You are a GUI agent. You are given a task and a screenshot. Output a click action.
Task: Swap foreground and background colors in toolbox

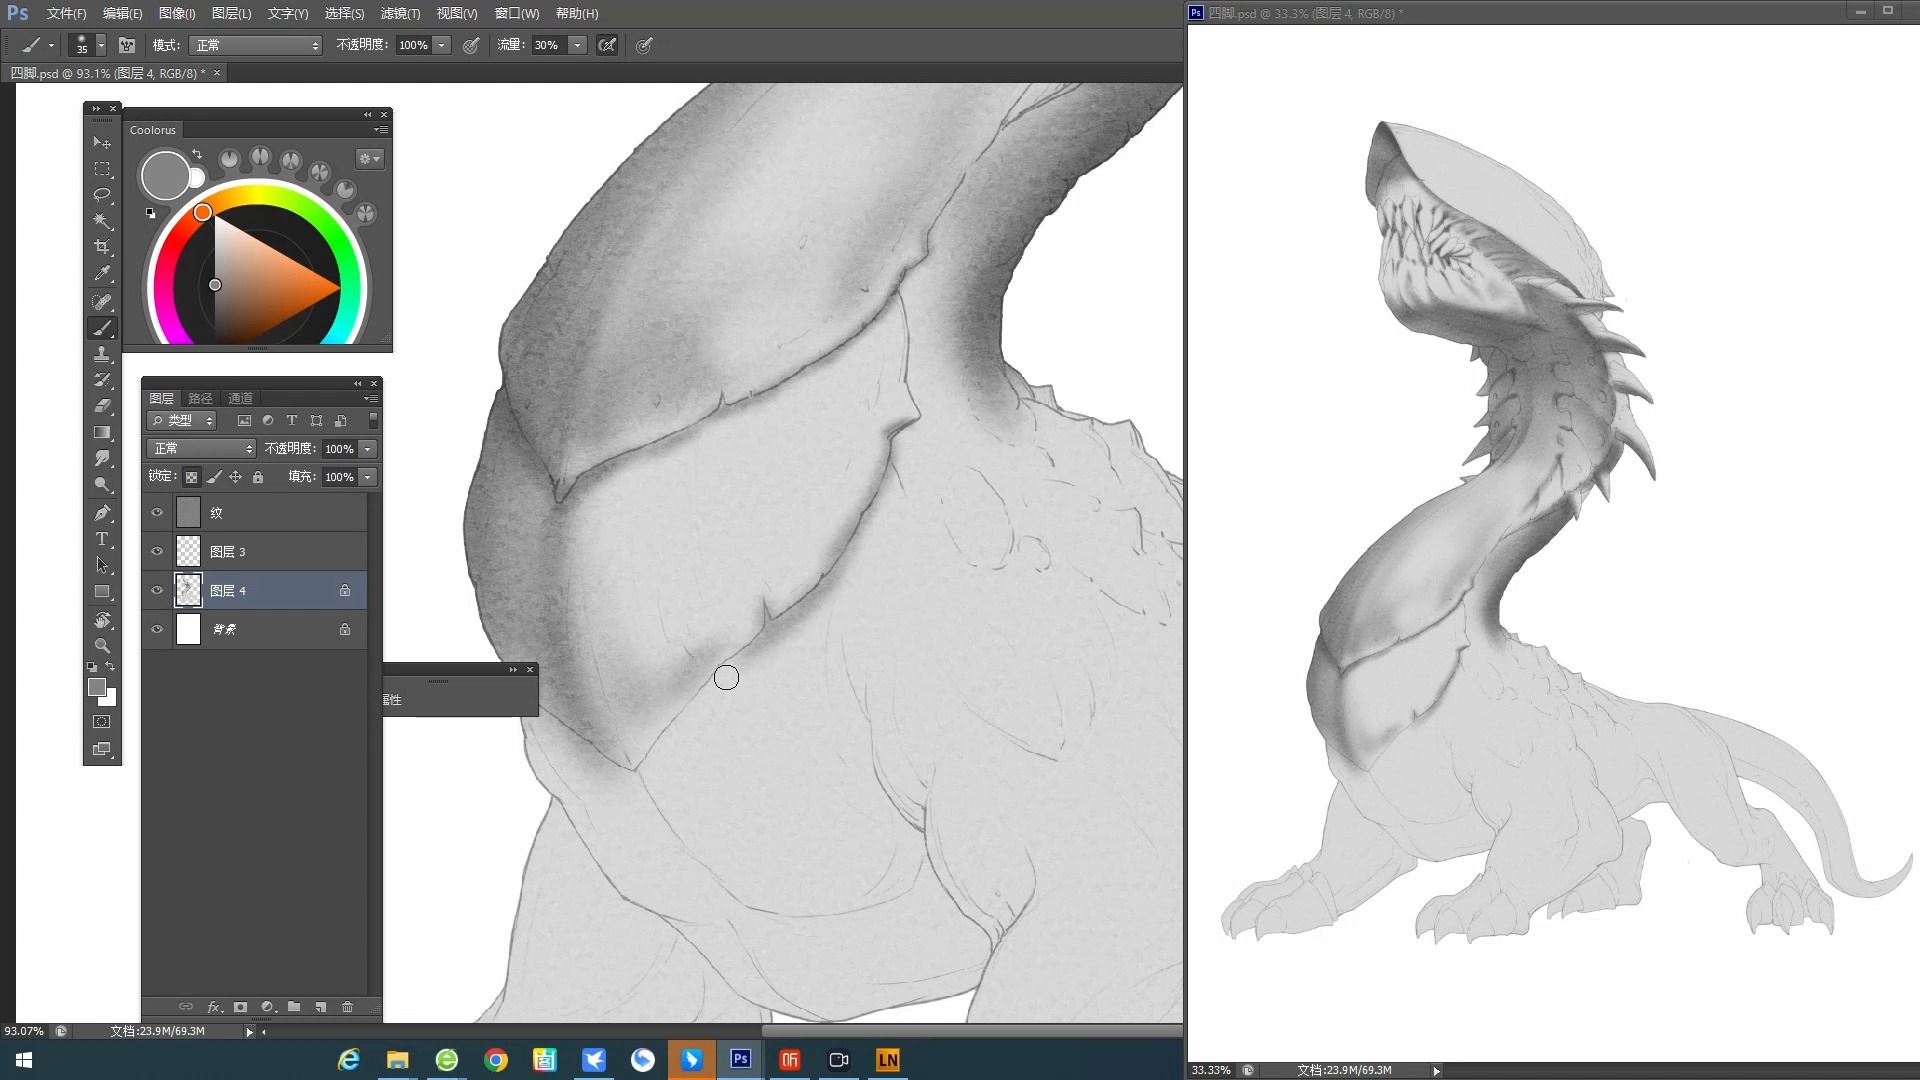[111, 666]
